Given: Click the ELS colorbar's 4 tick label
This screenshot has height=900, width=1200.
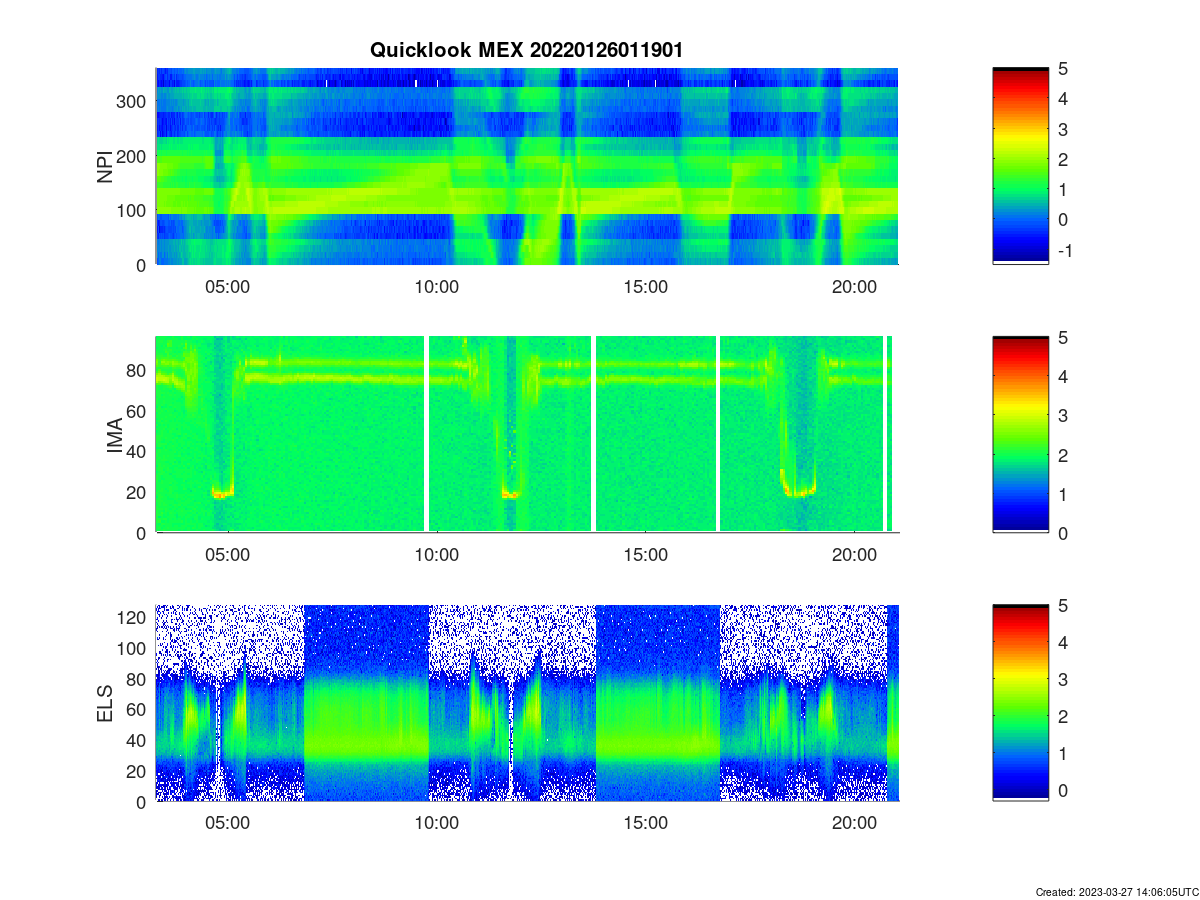Looking at the screenshot, I should (x=1063, y=644).
